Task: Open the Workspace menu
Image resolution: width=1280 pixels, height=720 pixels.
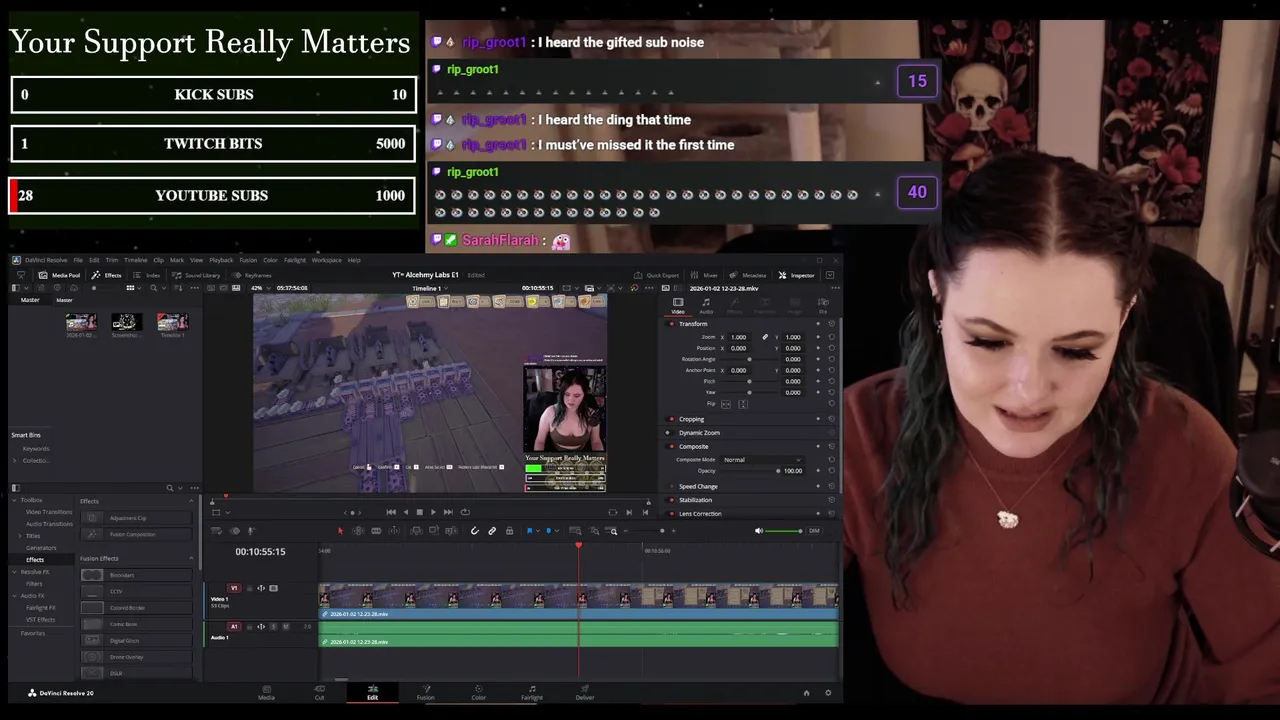Action: pyautogui.click(x=326, y=260)
